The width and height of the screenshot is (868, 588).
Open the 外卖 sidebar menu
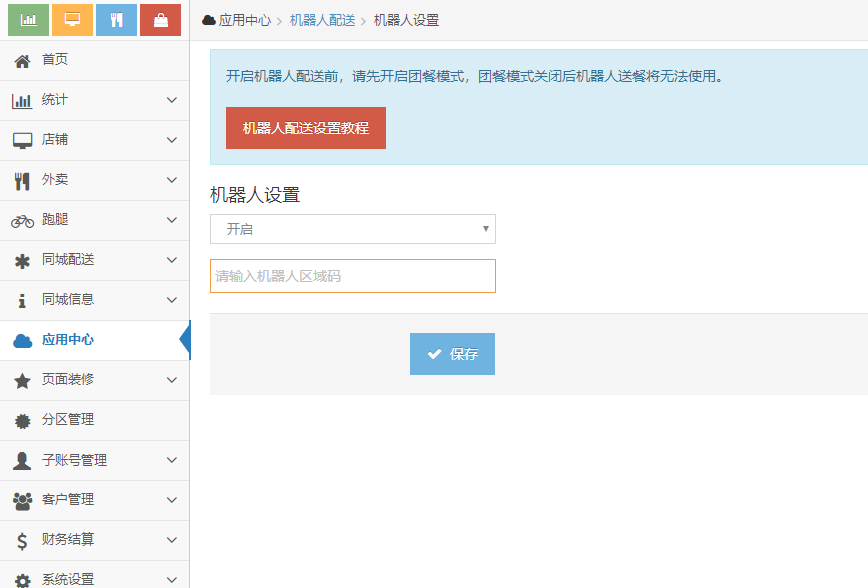coord(55,181)
